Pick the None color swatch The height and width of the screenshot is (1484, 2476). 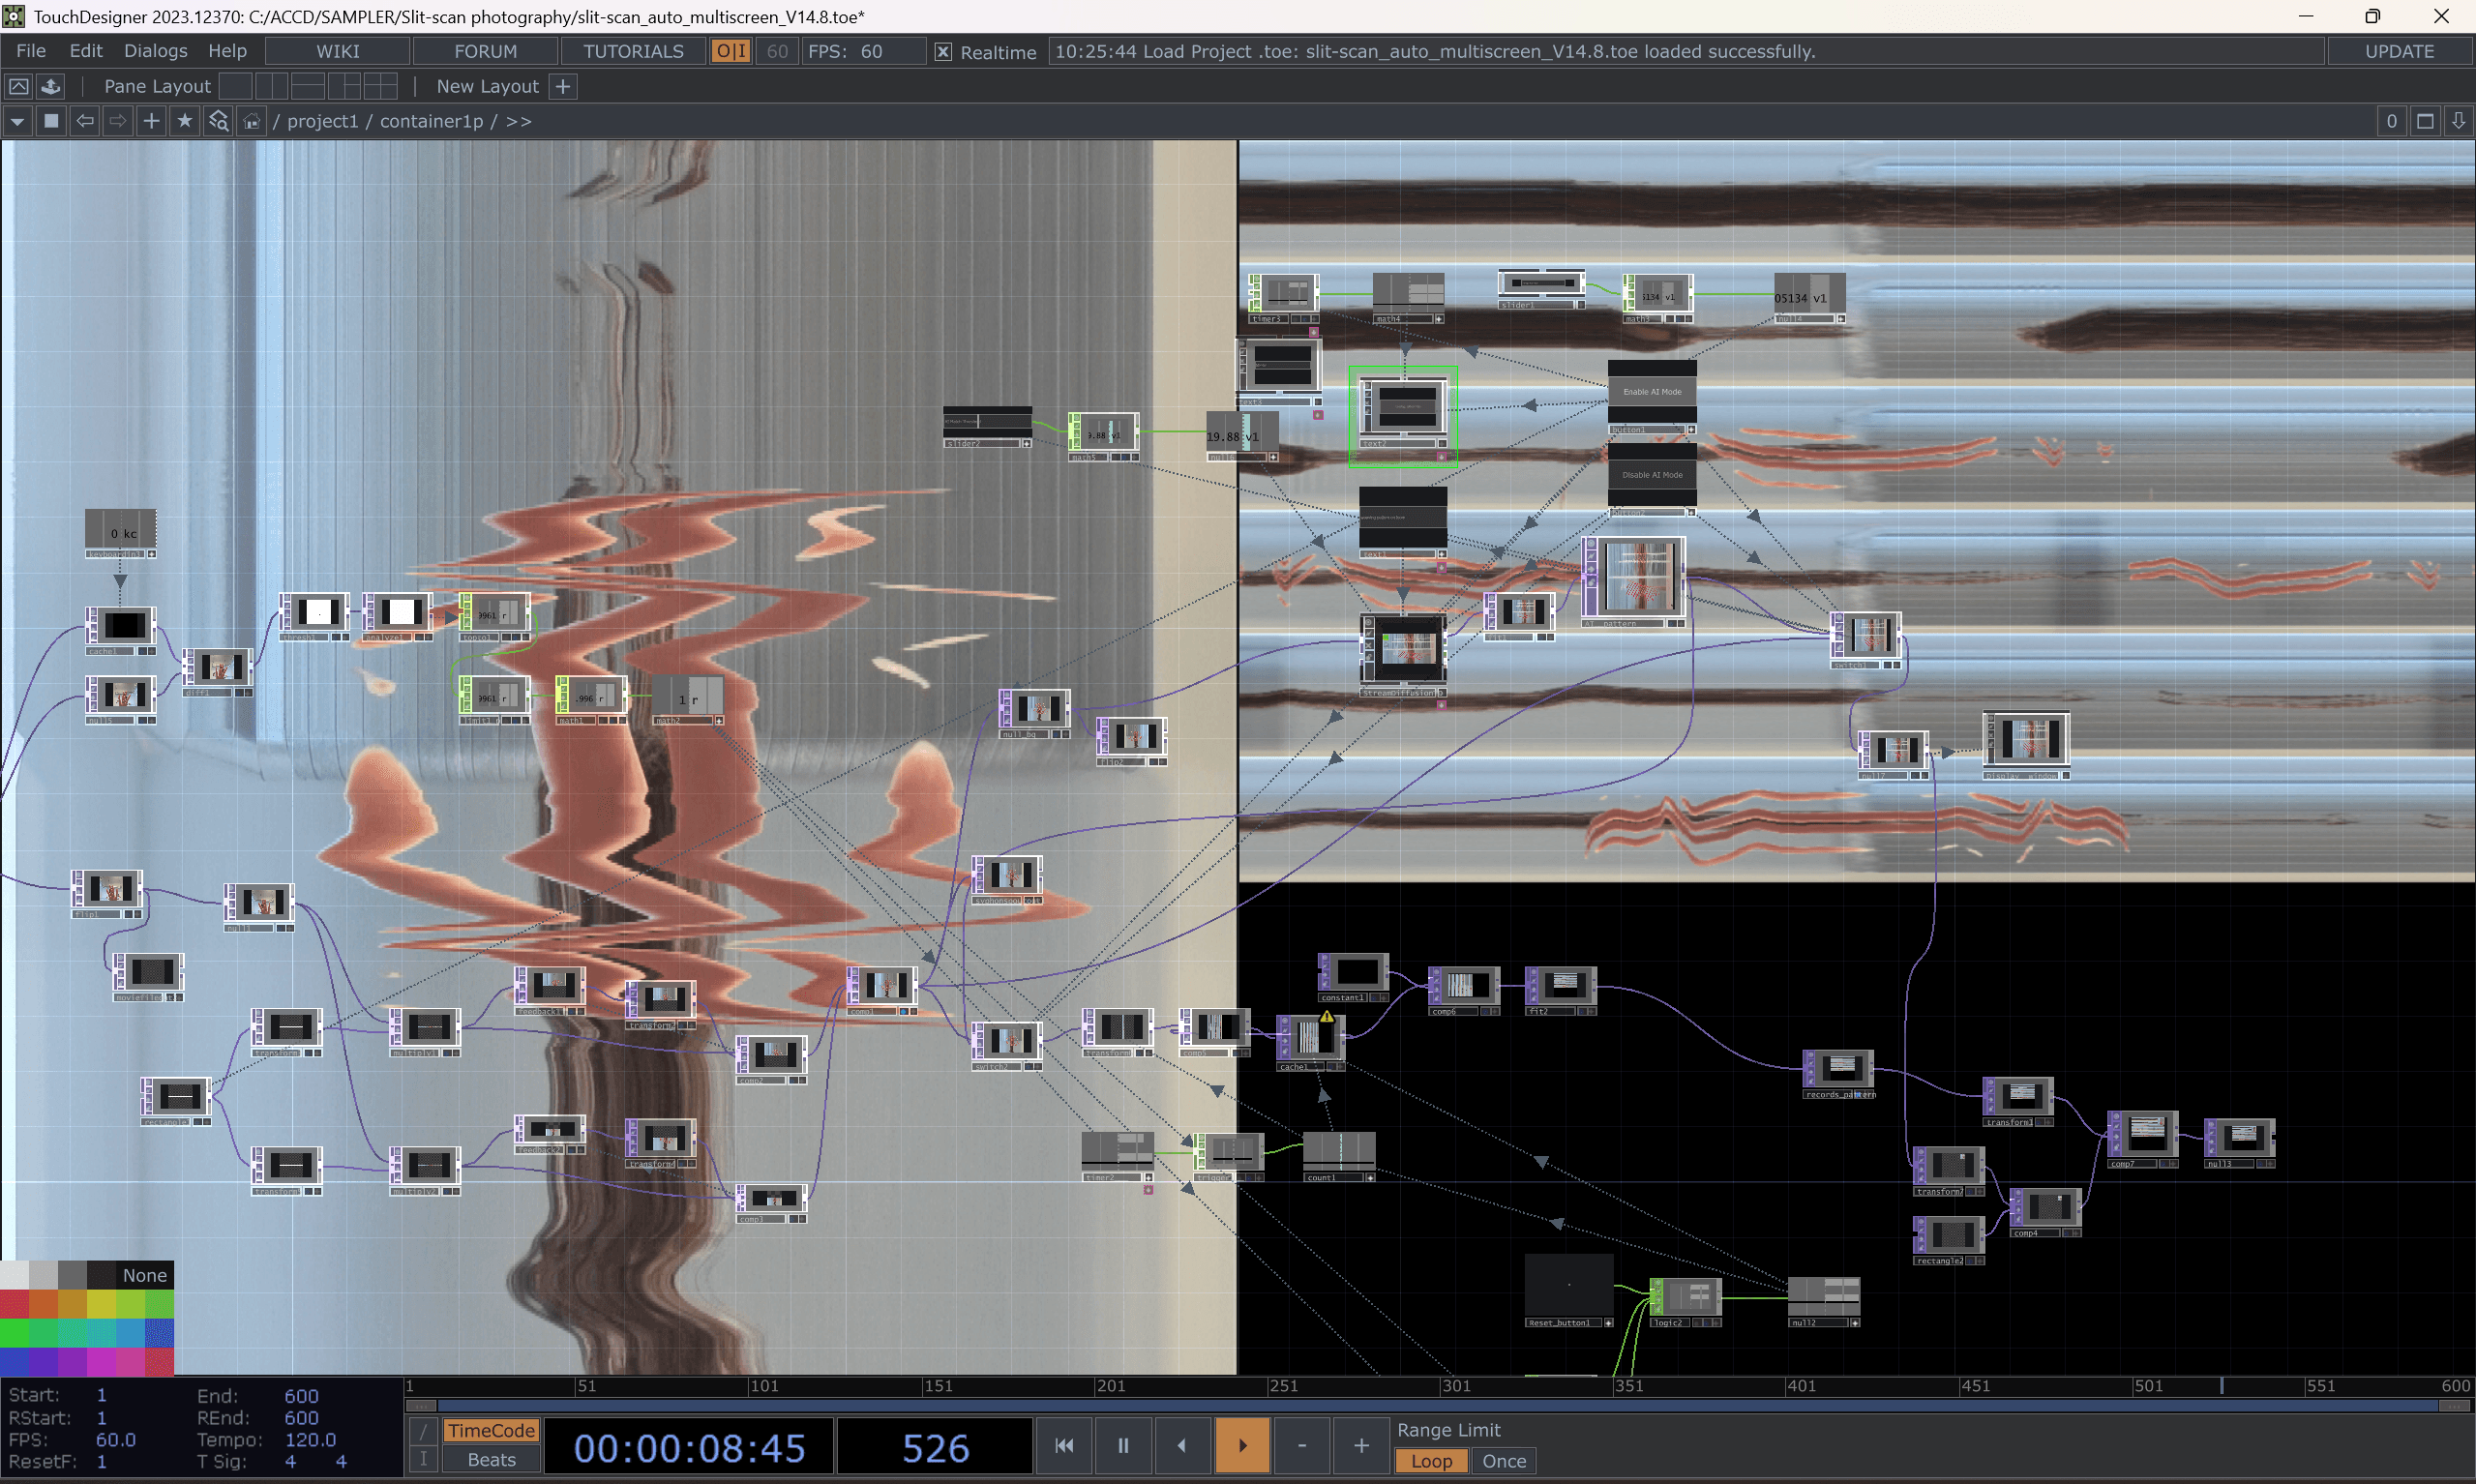[144, 1275]
